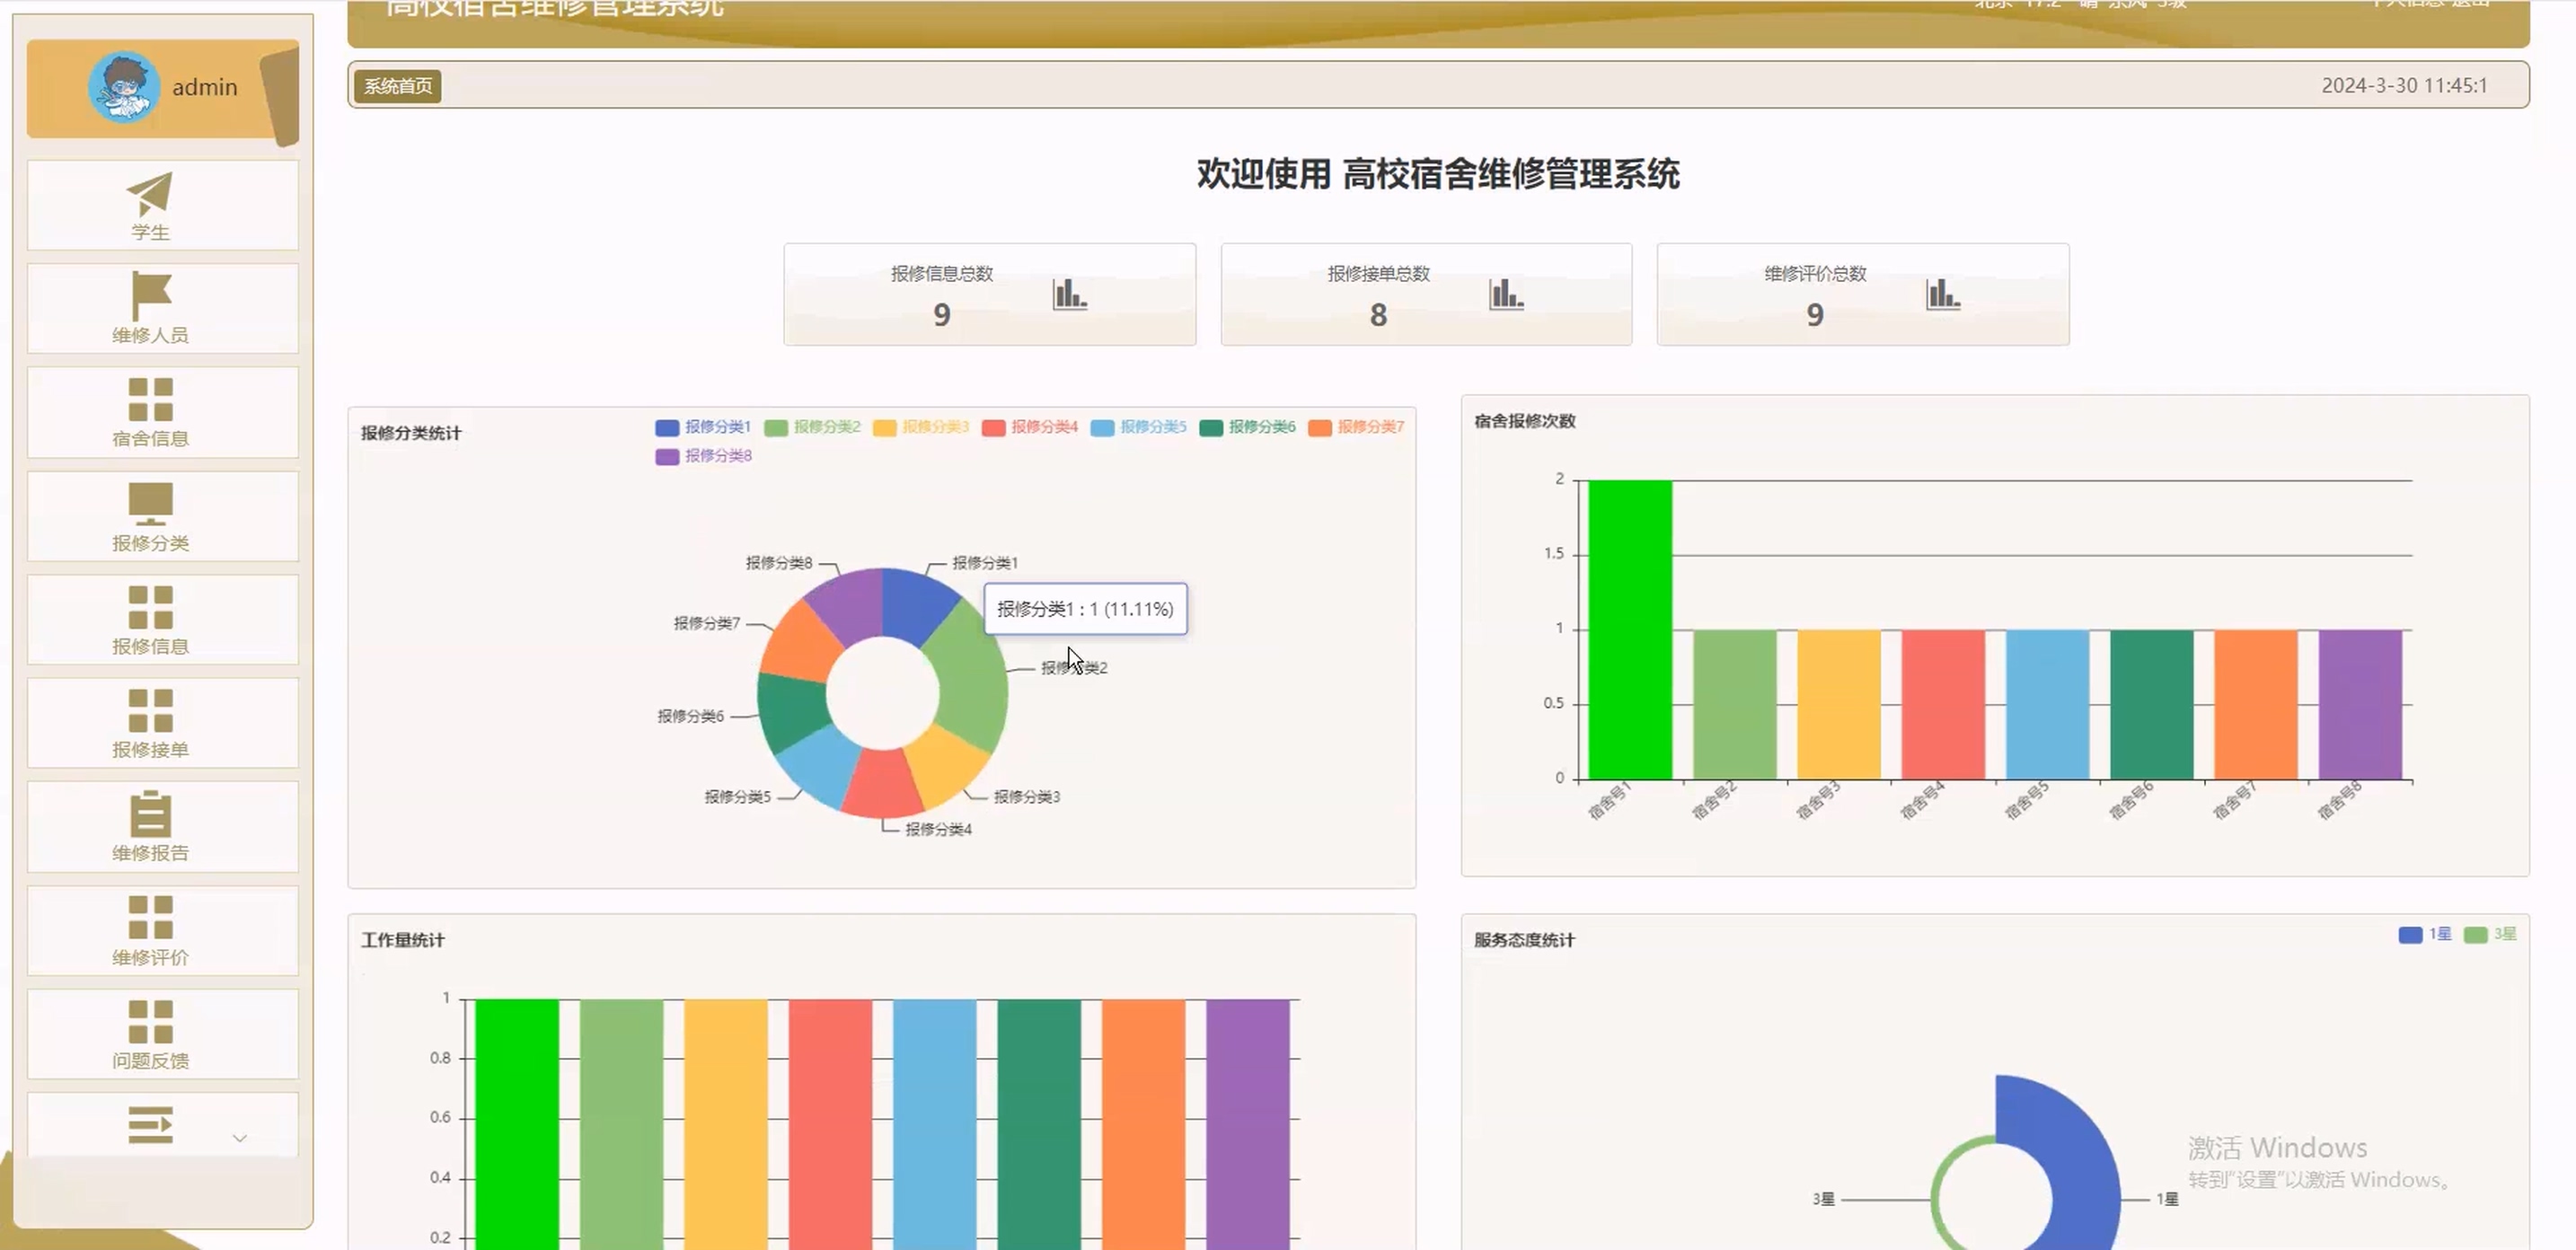This screenshot has width=2576, height=1250.
Task: Toggle 报修分类6 legend entry
Action: tap(1248, 427)
